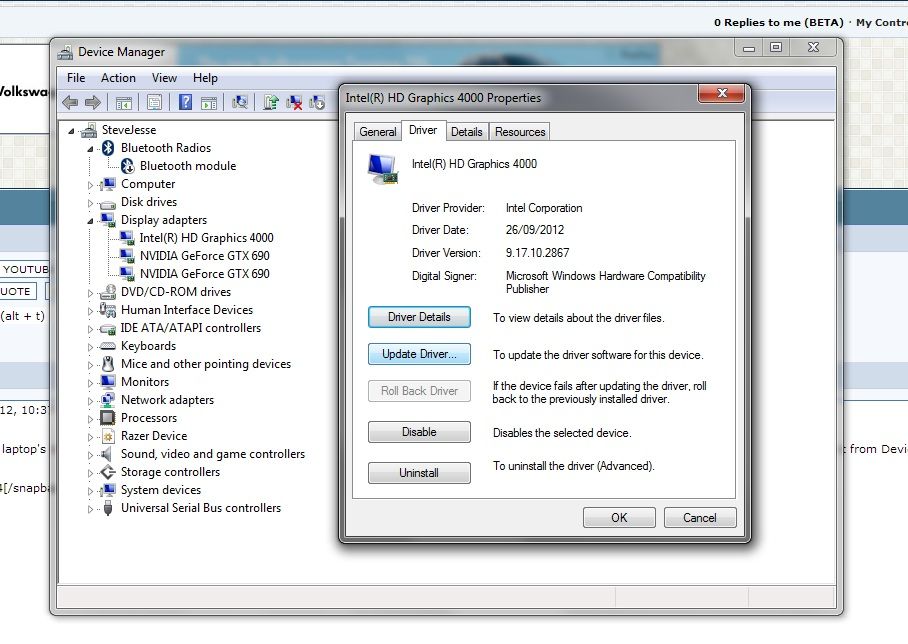Switch to the Details tab
This screenshot has height=644, width=908.
pos(466,132)
